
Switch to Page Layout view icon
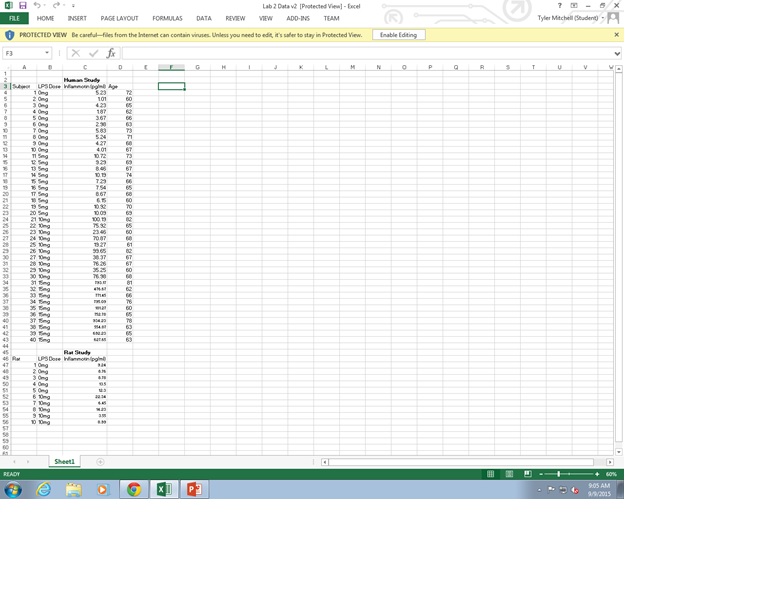tap(509, 474)
